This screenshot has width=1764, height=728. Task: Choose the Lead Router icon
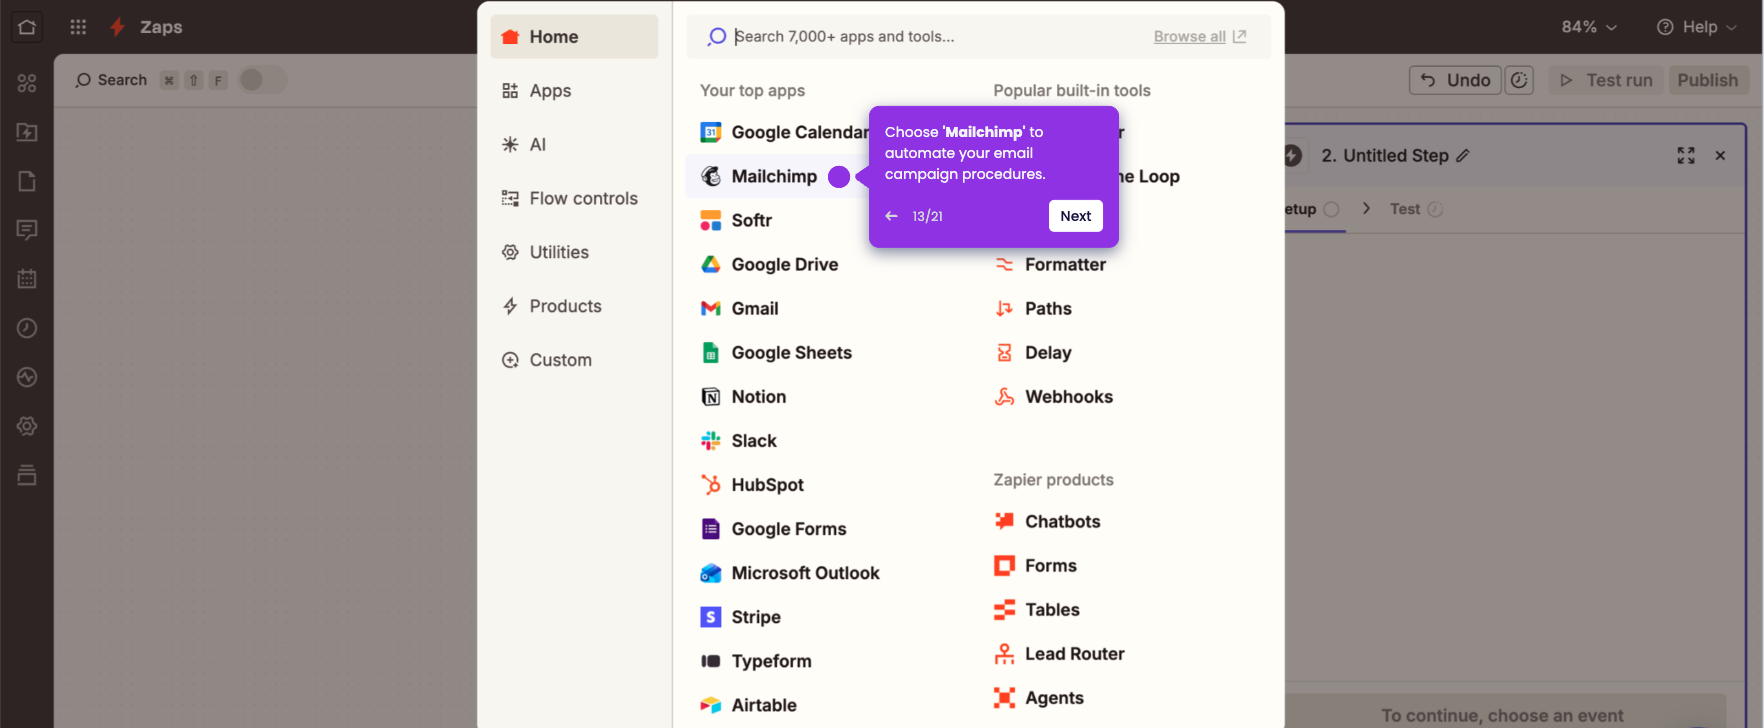1004,654
